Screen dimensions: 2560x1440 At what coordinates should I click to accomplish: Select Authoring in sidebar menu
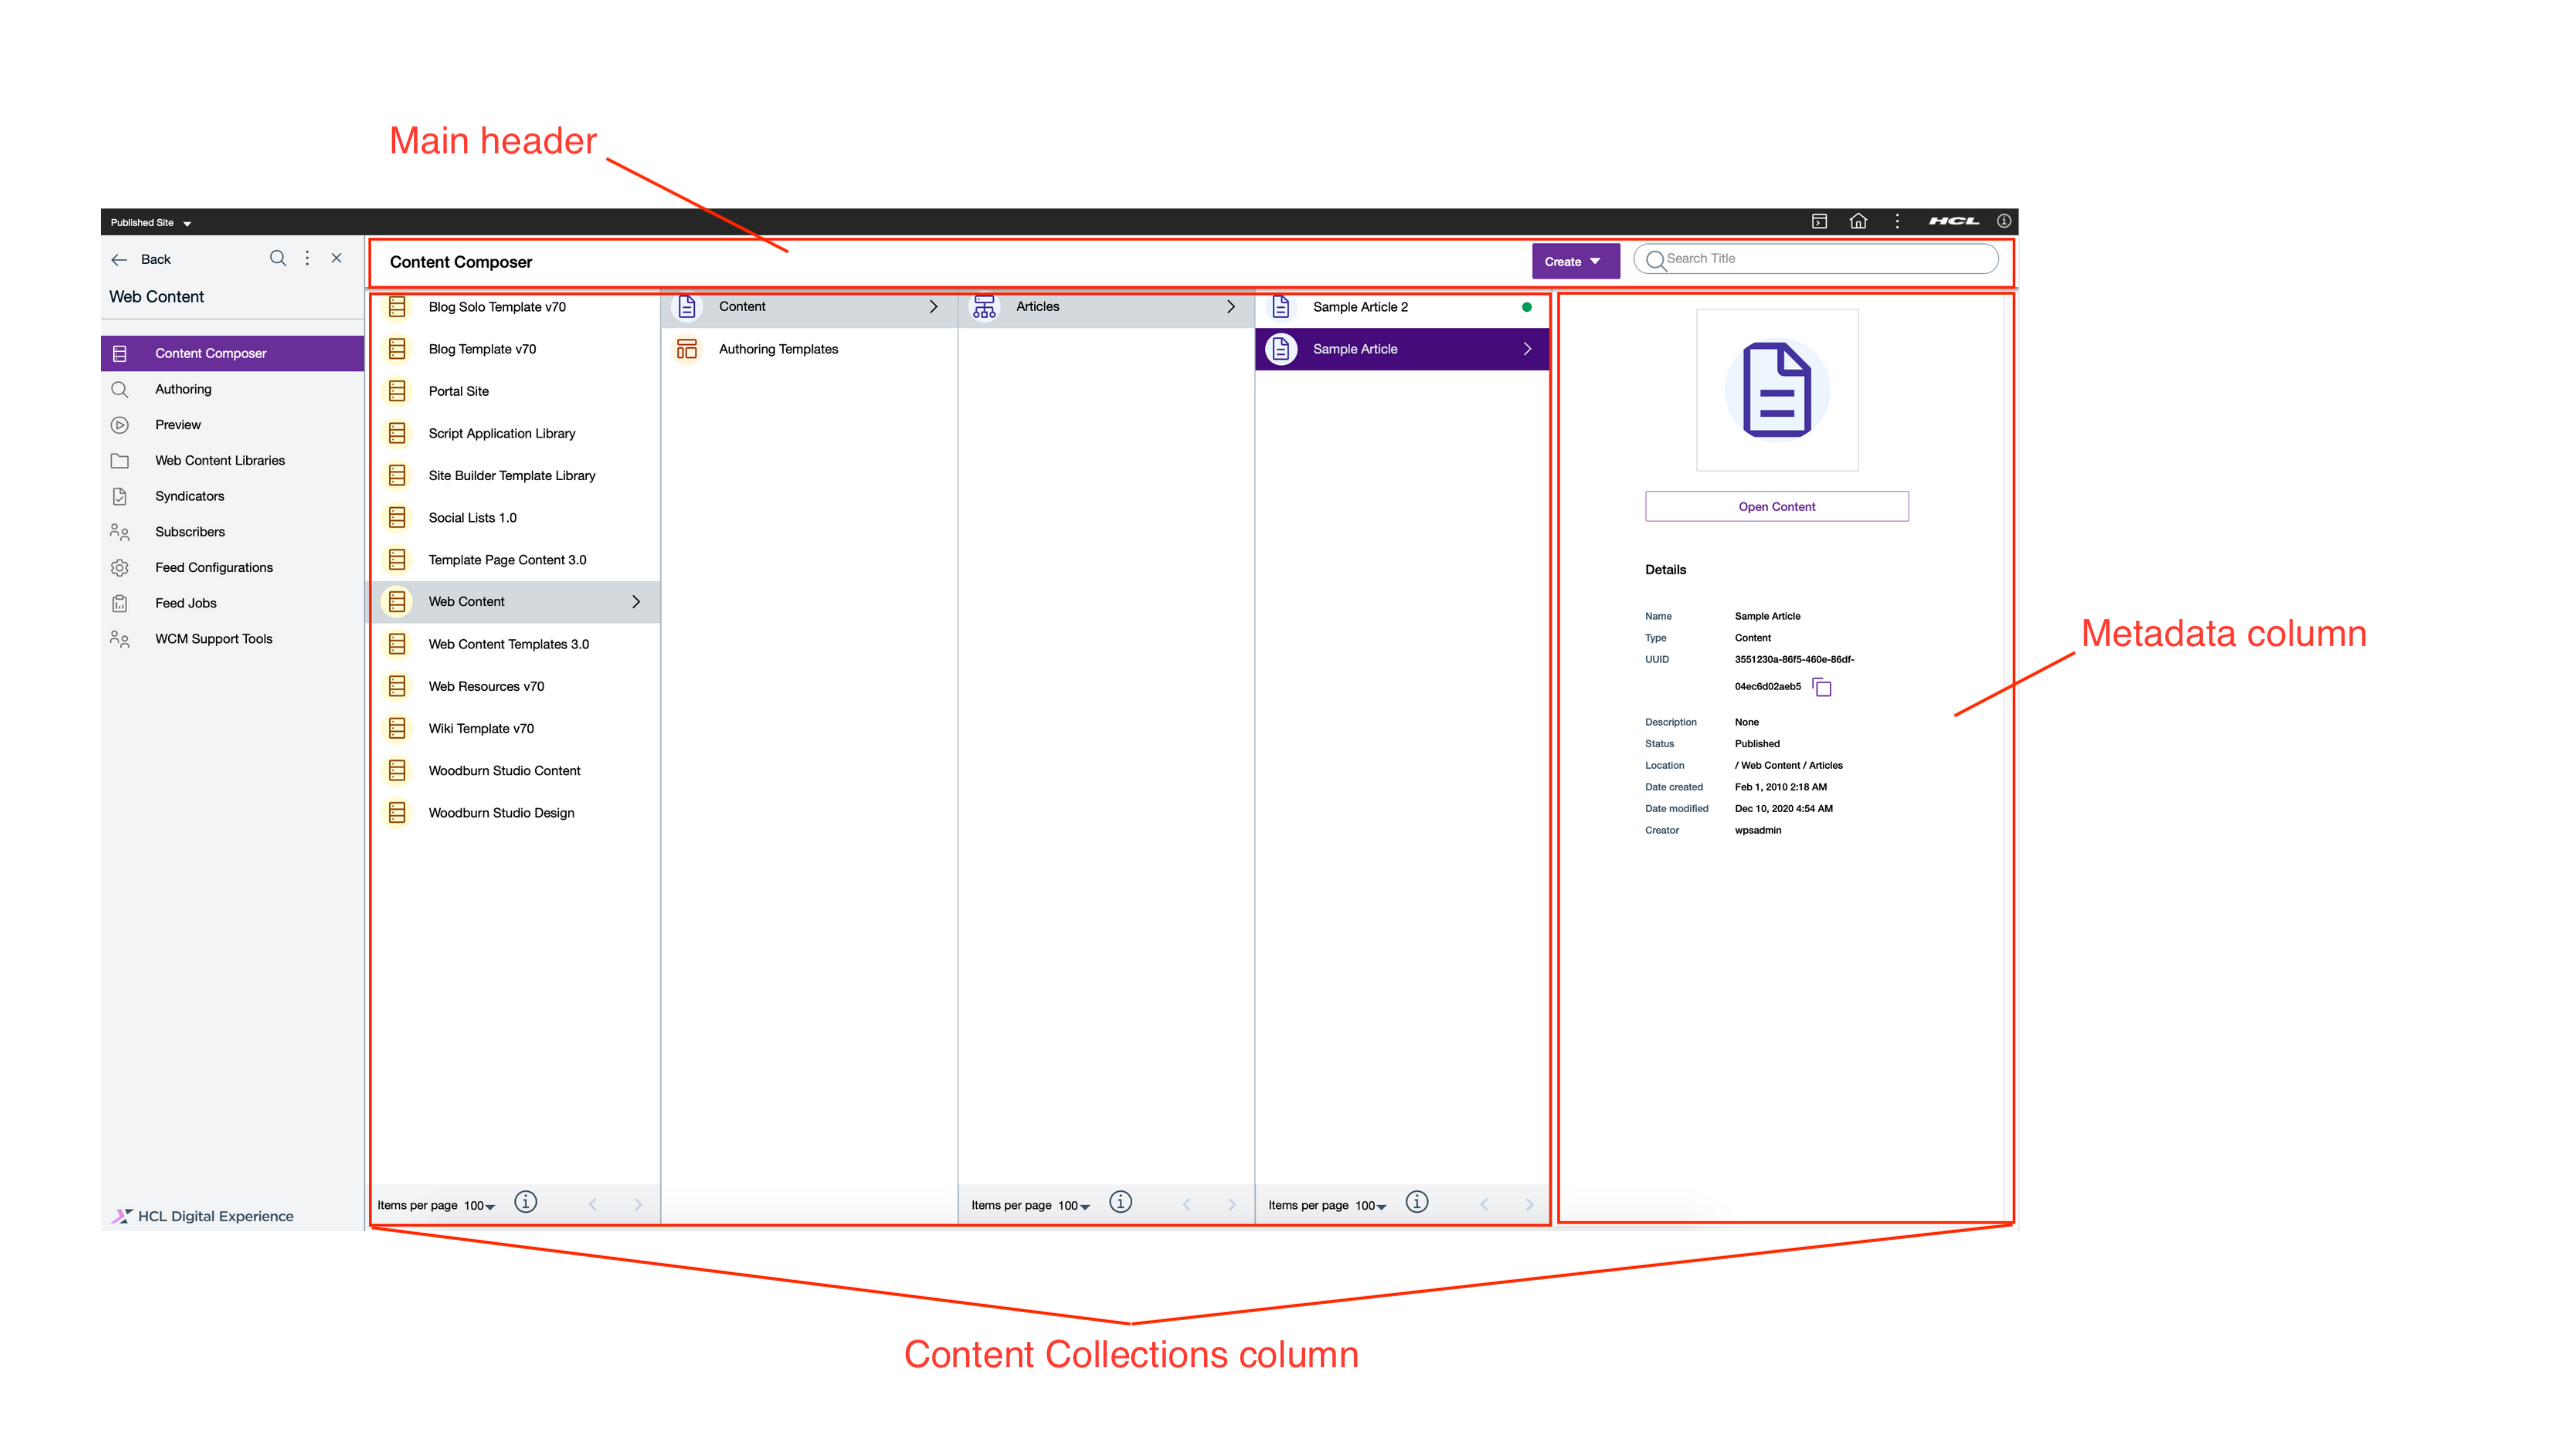[x=183, y=389]
